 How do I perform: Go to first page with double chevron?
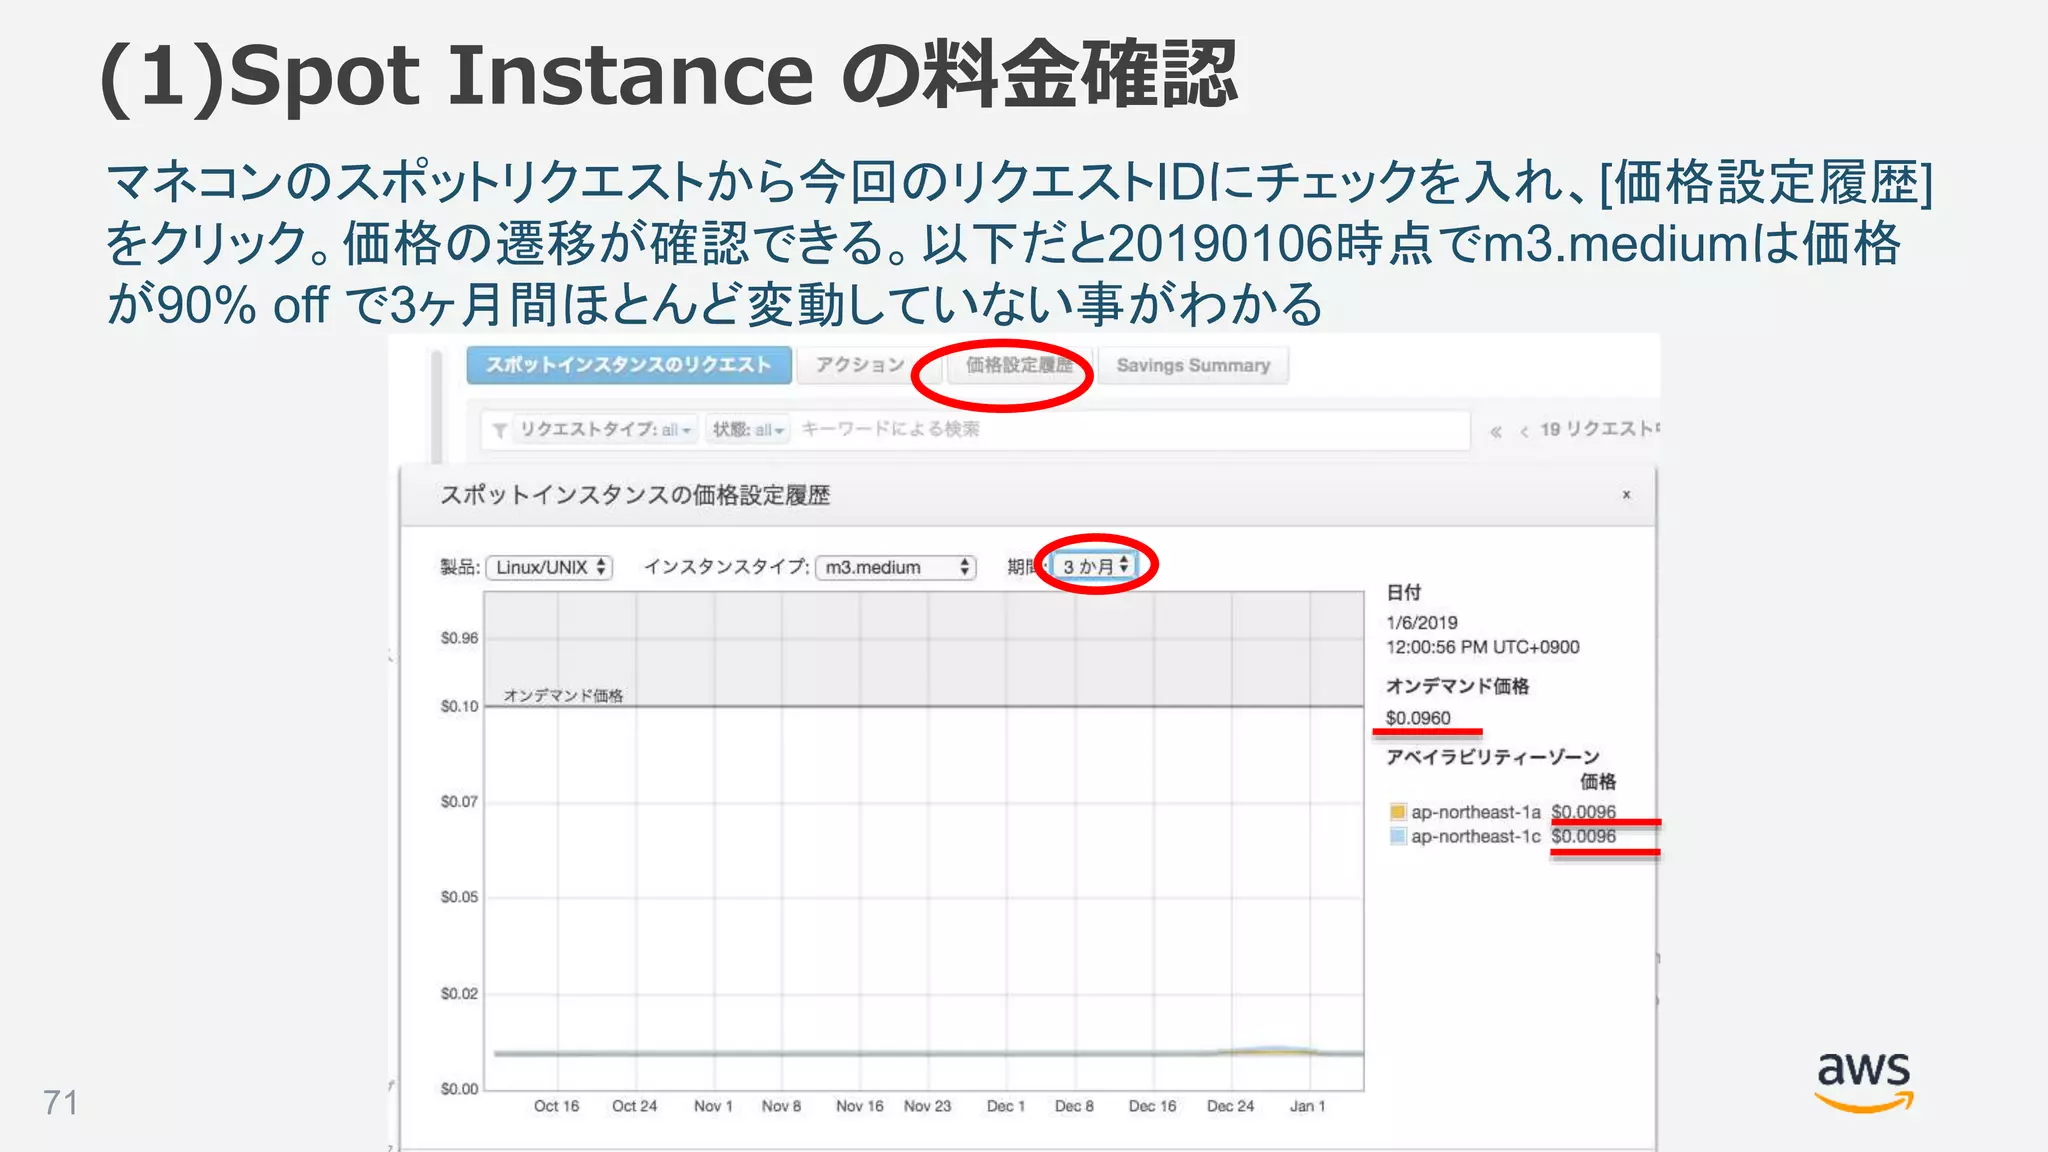pos(1496,431)
